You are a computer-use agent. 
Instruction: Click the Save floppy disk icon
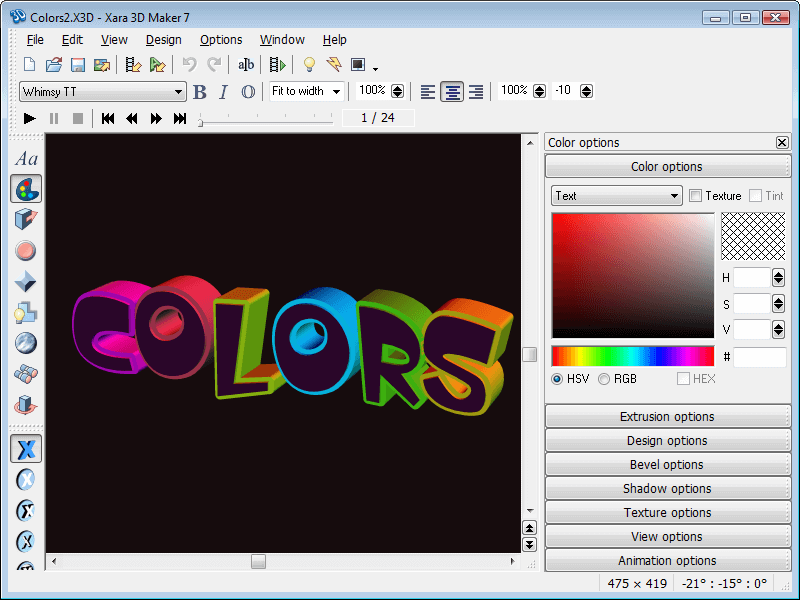[78, 65]
